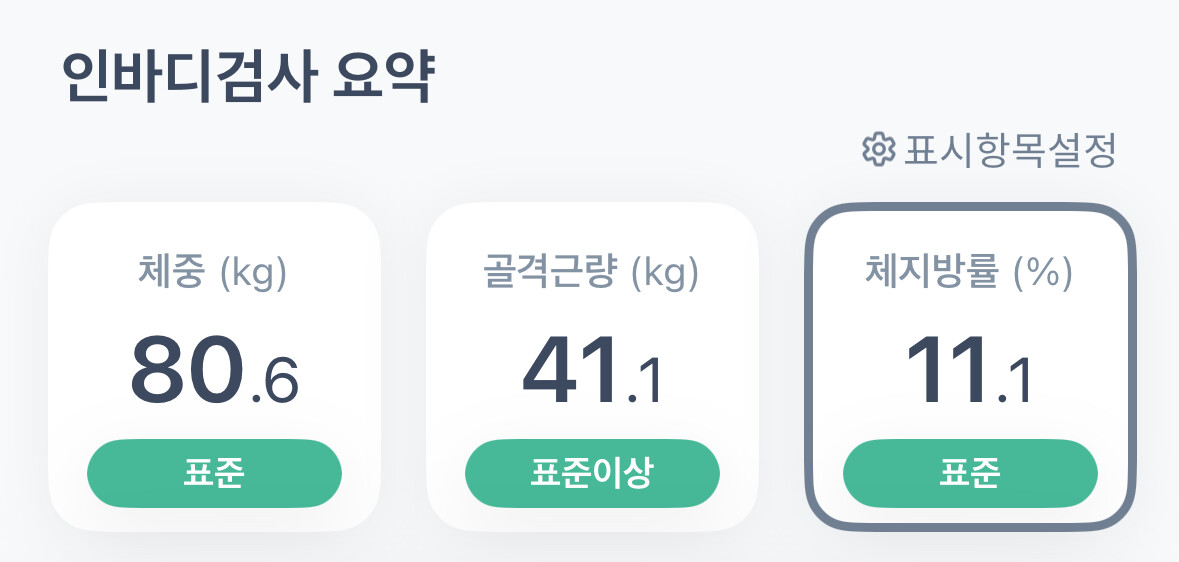The height and width of the screenshot is (562, 1179).
Task: Select the 체지방률 label in the highlighted card
Action: 932,273
